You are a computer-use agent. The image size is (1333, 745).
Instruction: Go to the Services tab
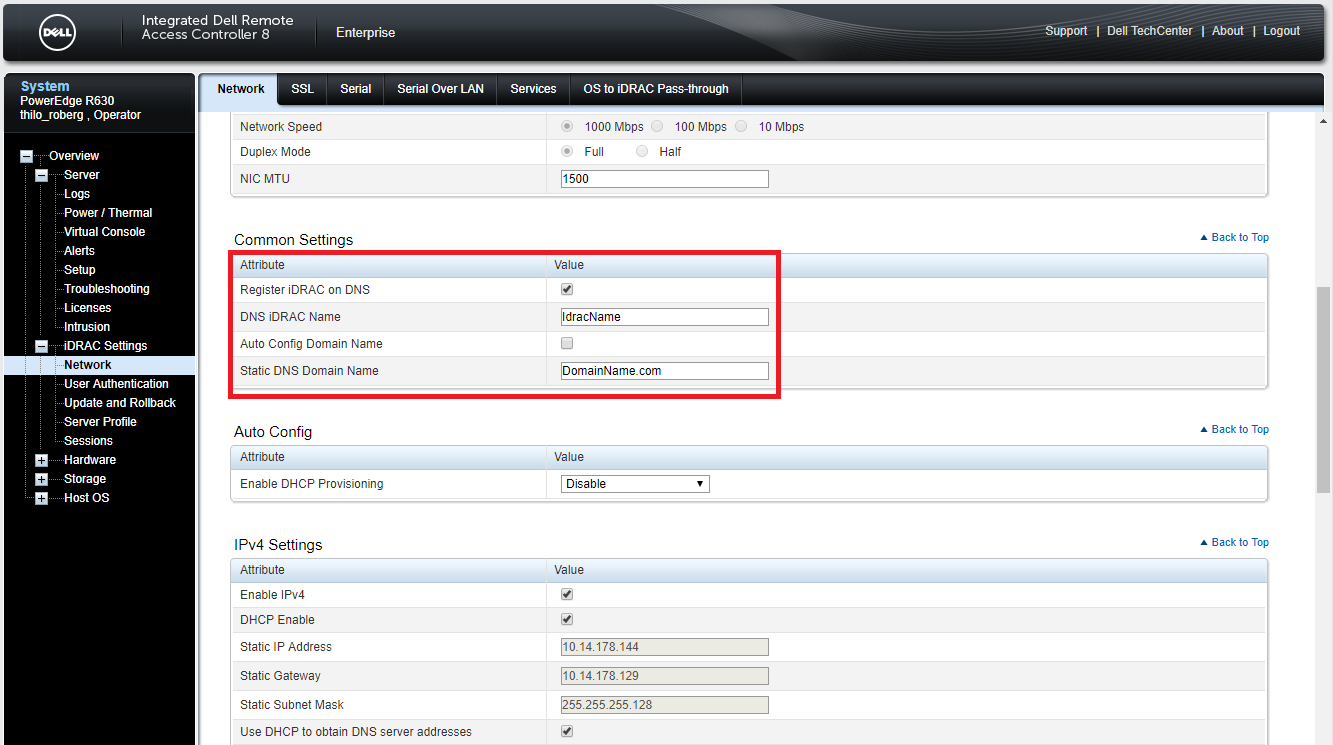click(x=533, y=89)
